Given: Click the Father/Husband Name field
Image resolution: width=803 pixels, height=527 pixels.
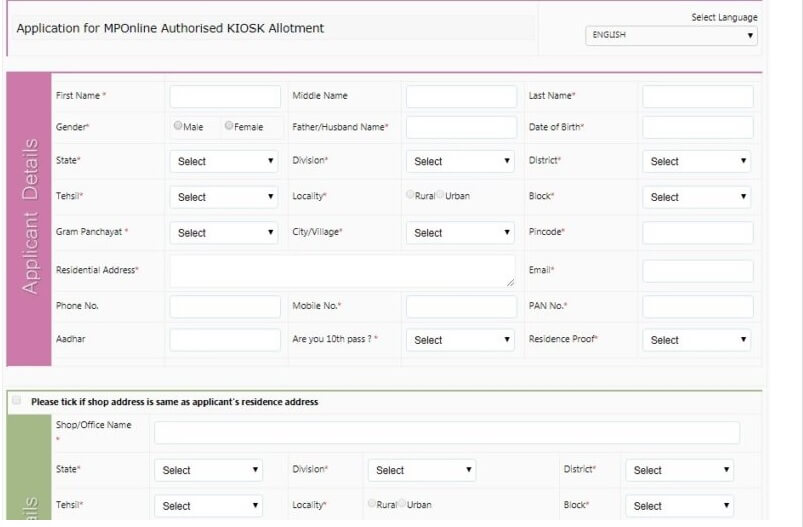Looking at the screenshot, I should [x=461, y=127].
